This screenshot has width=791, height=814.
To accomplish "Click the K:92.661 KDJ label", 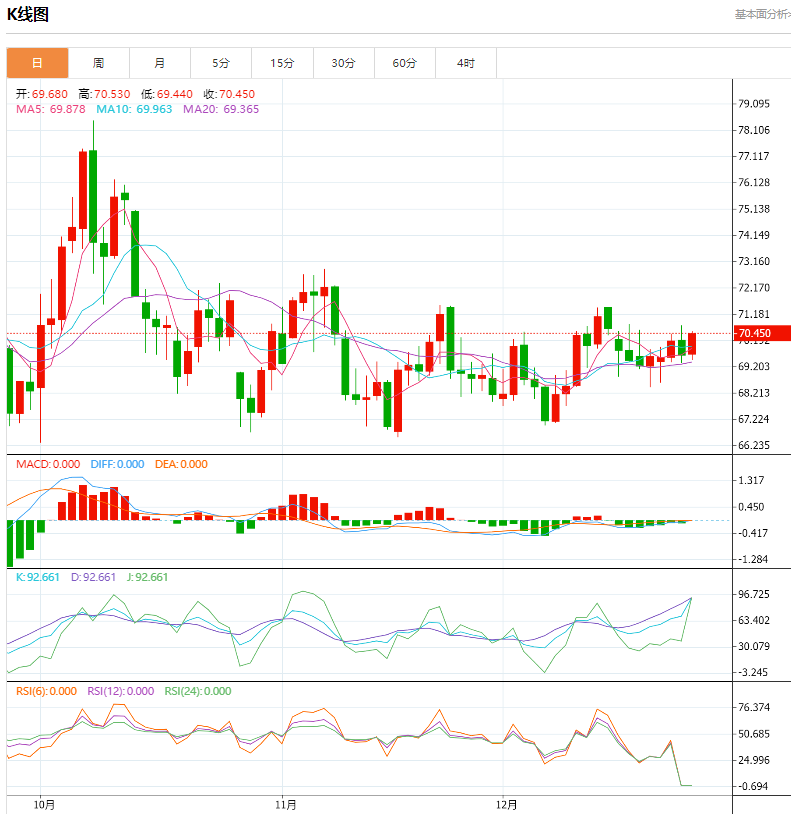I will 37,577.
